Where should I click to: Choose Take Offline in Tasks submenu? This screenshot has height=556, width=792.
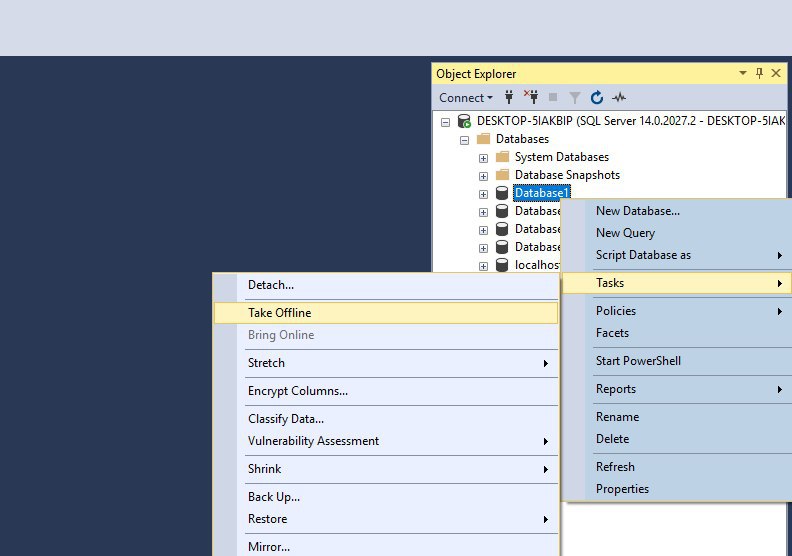386,313
